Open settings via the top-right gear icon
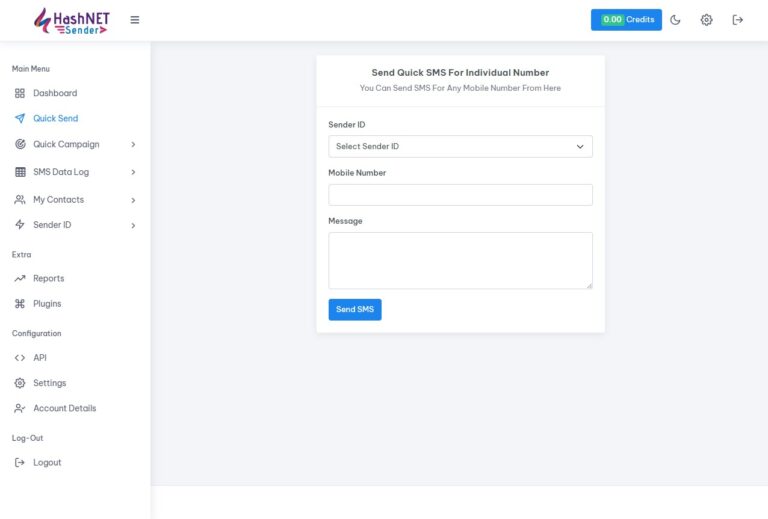The image size is (768, 519). point(706,20)
